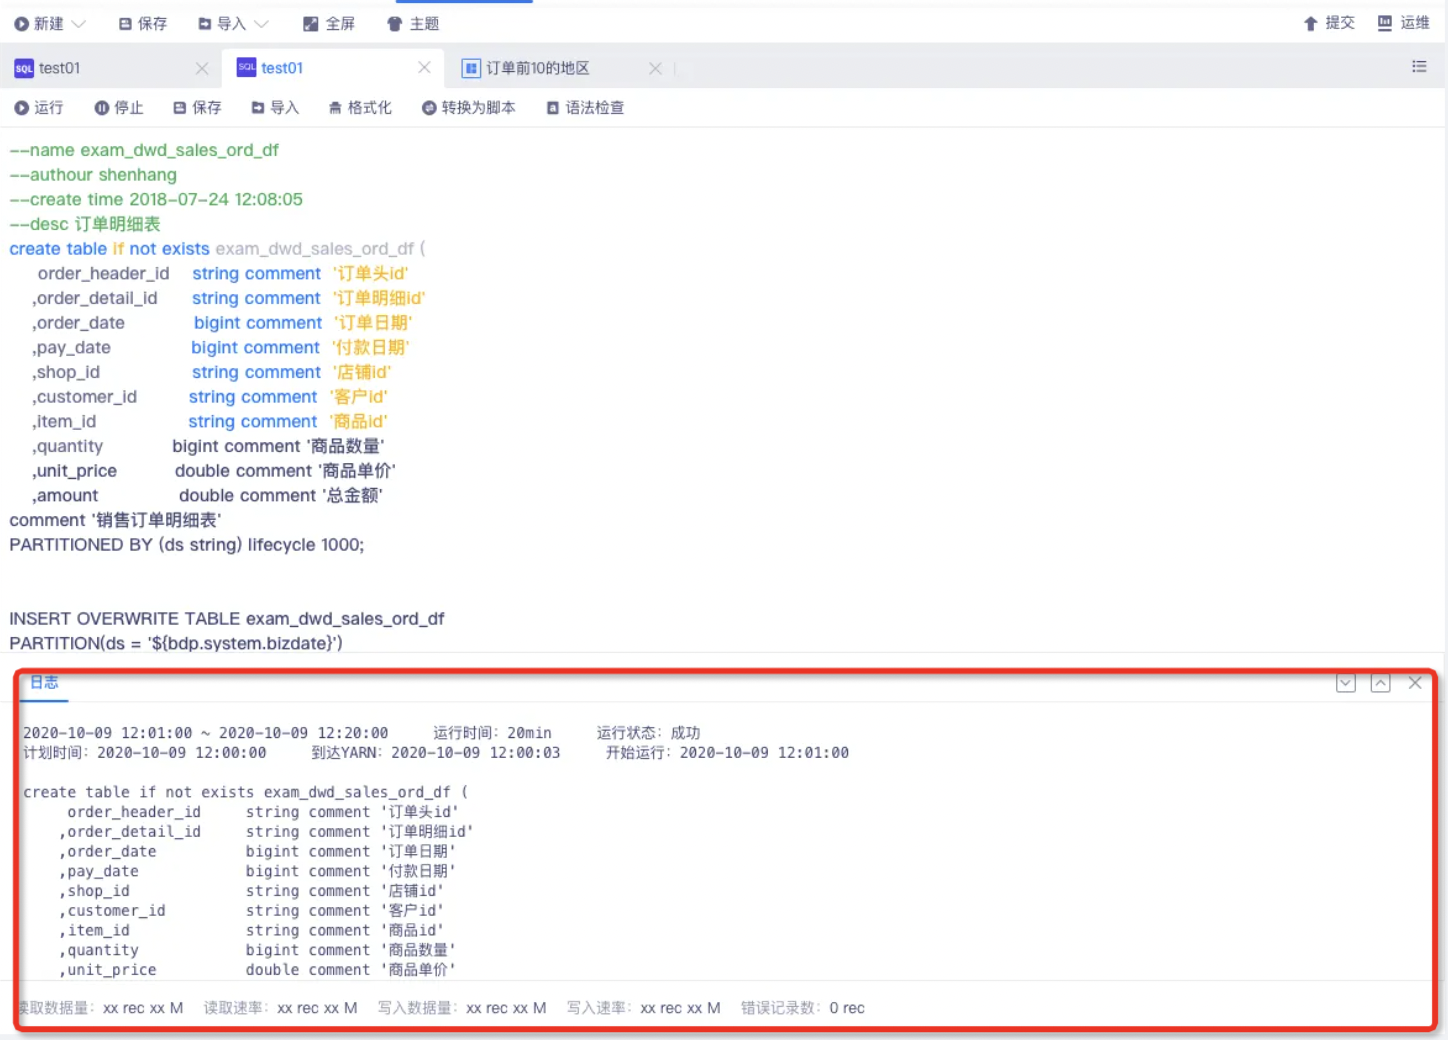Image resolution: width=1448 pixels, height=1040 pixels.
Task: Click the 提交 submit button
Action: point(1329,23)
